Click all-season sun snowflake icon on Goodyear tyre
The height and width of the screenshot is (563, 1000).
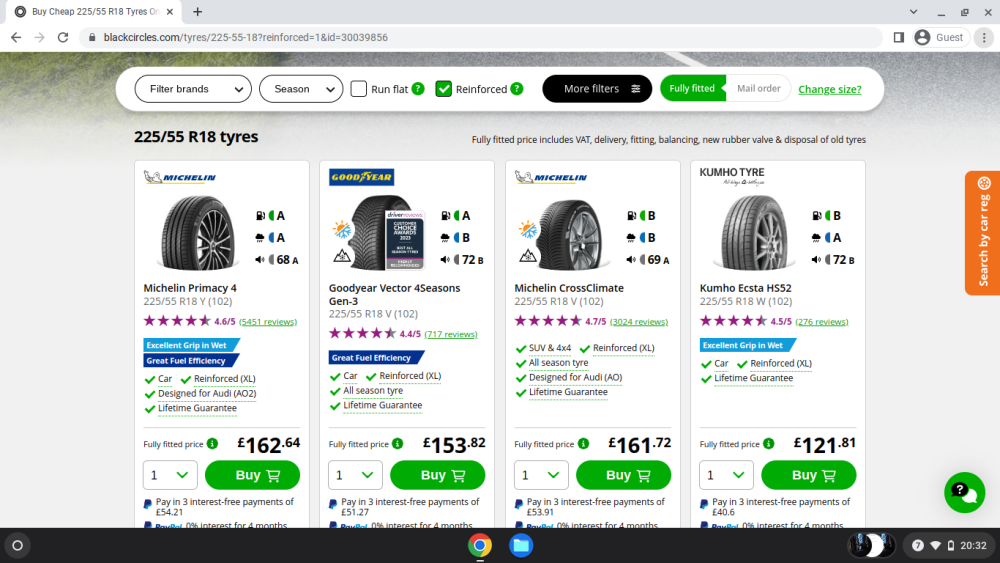[342, 229]
